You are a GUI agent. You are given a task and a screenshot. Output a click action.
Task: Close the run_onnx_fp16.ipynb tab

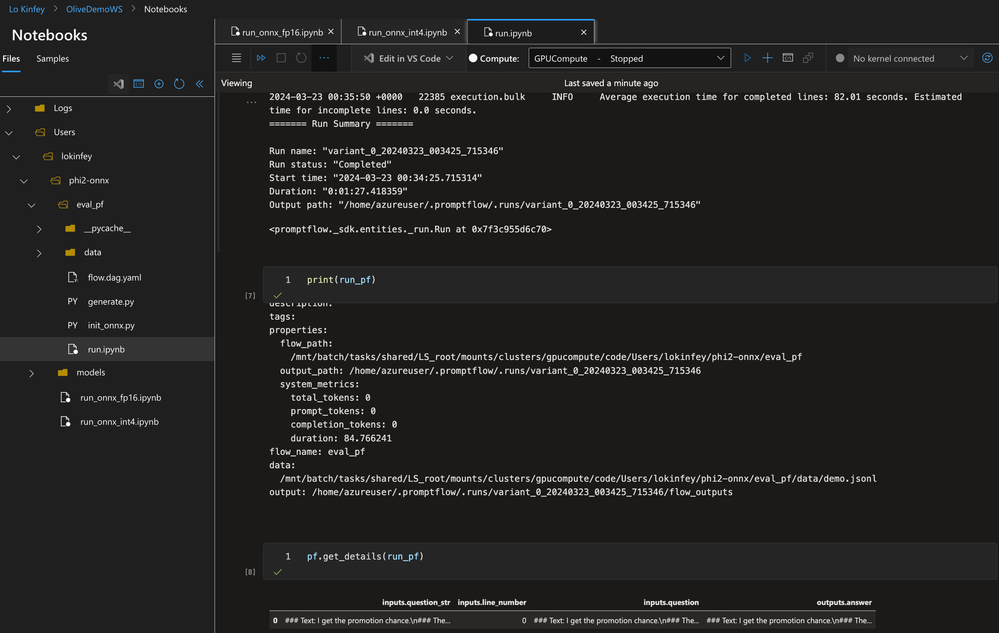[331, 32]
